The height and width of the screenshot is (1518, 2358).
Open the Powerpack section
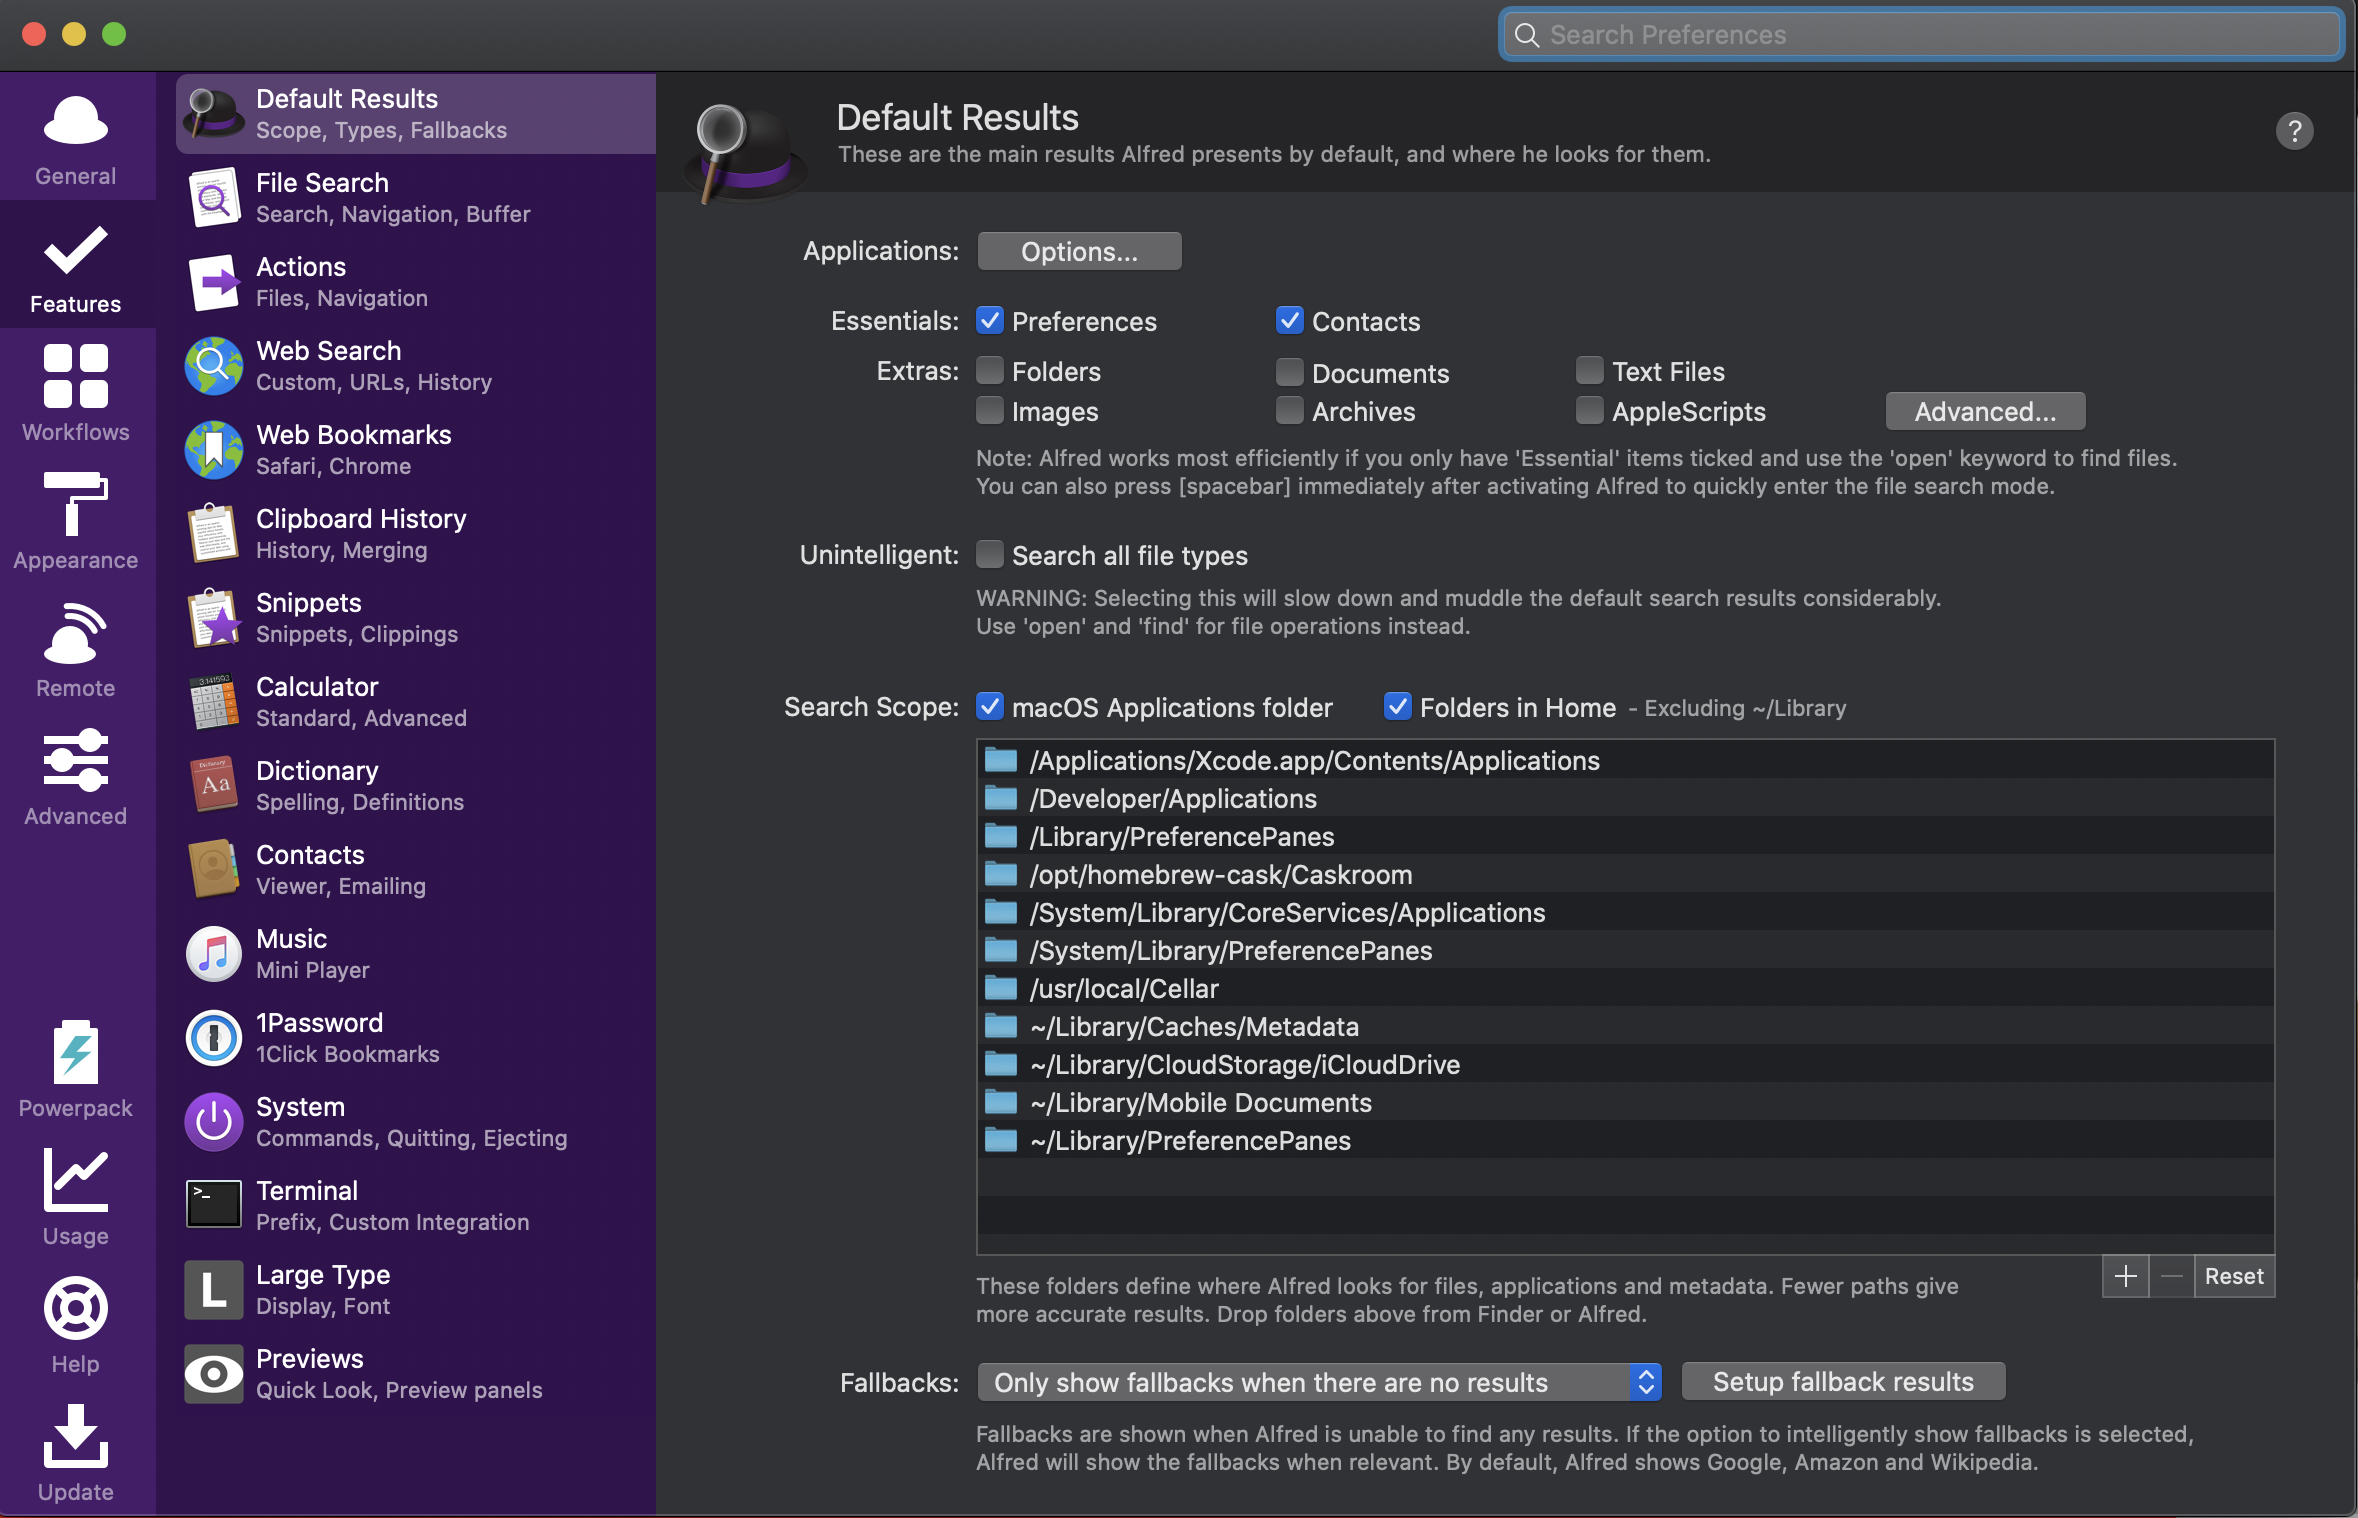[76, 1068]
